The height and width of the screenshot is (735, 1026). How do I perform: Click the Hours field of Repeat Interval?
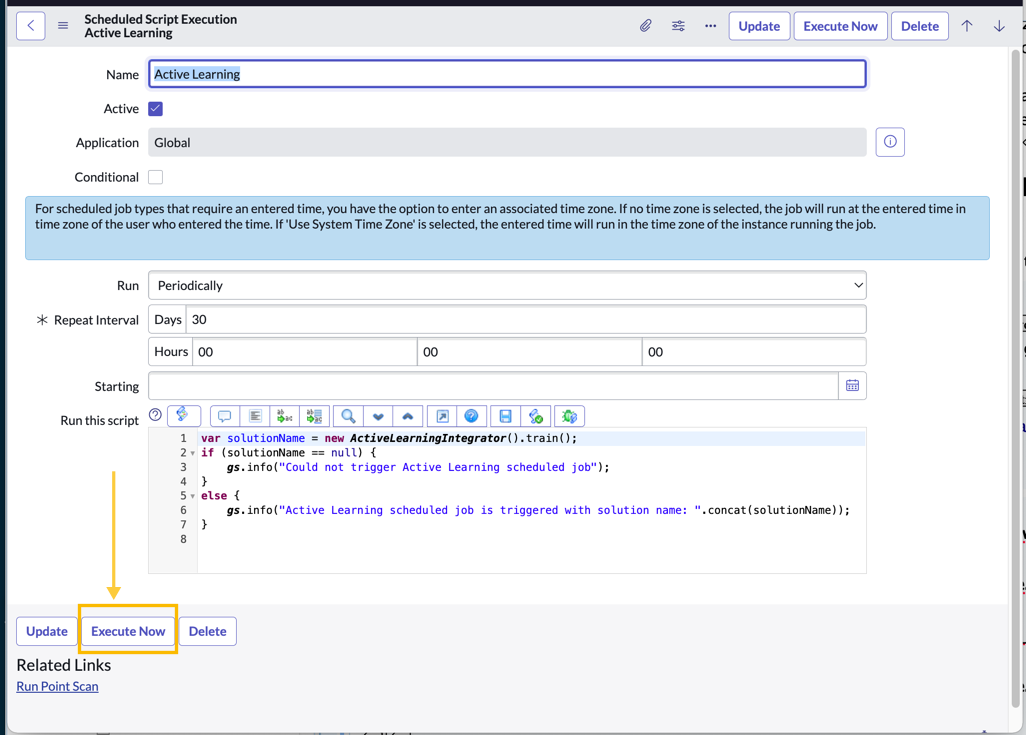pyautogui.click(x=304, y=352)
